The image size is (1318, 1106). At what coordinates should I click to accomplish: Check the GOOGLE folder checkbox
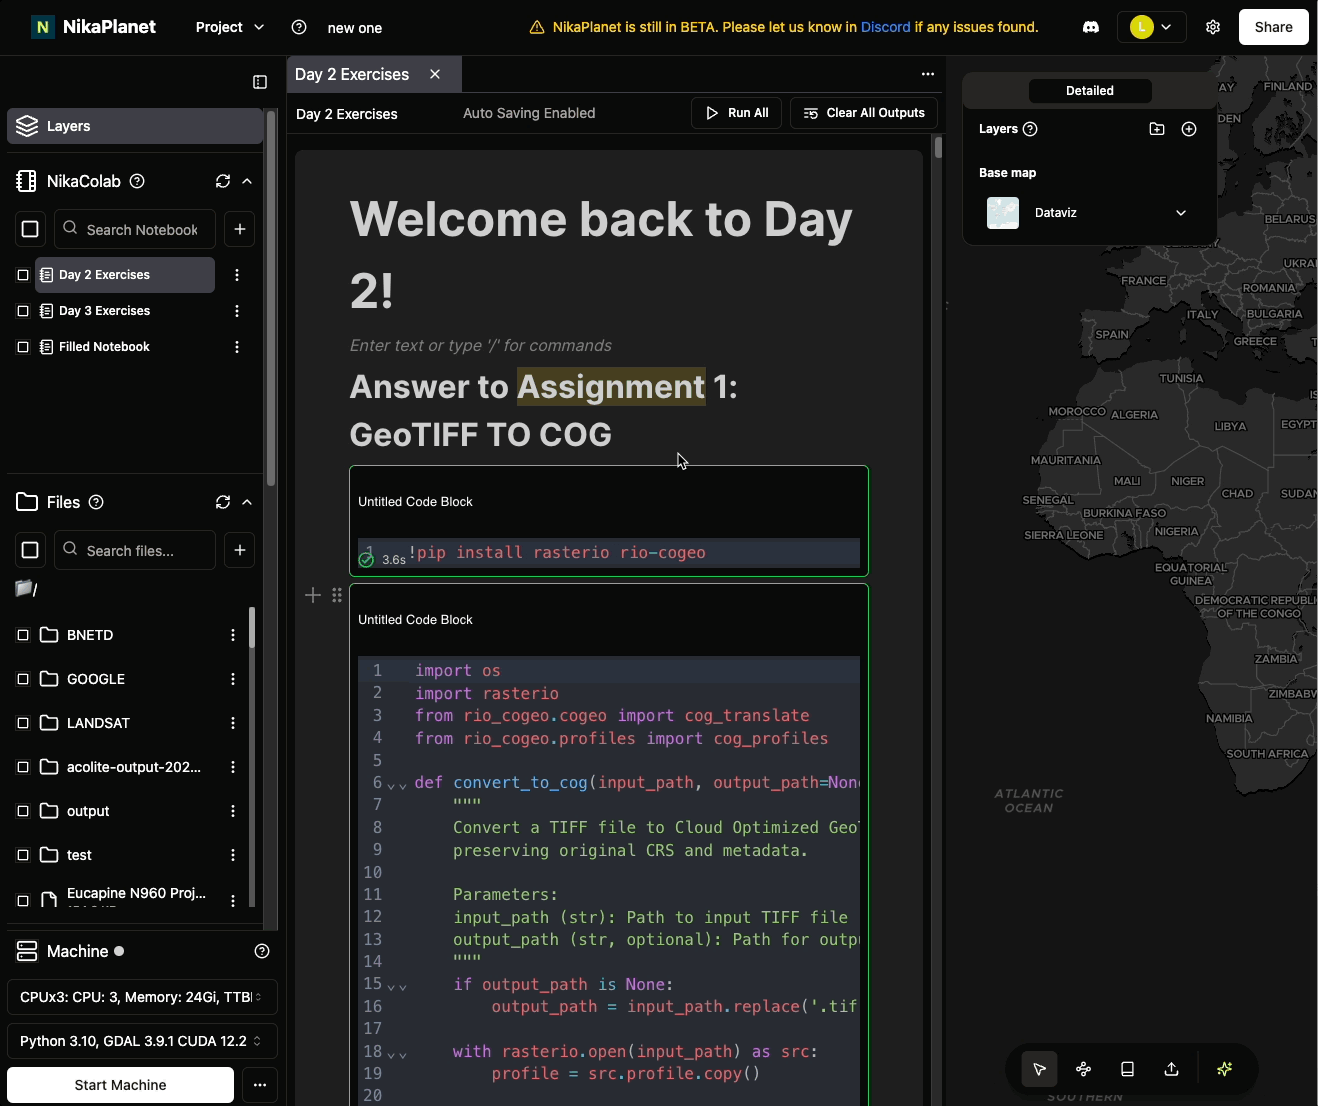[x=23, y=679]
